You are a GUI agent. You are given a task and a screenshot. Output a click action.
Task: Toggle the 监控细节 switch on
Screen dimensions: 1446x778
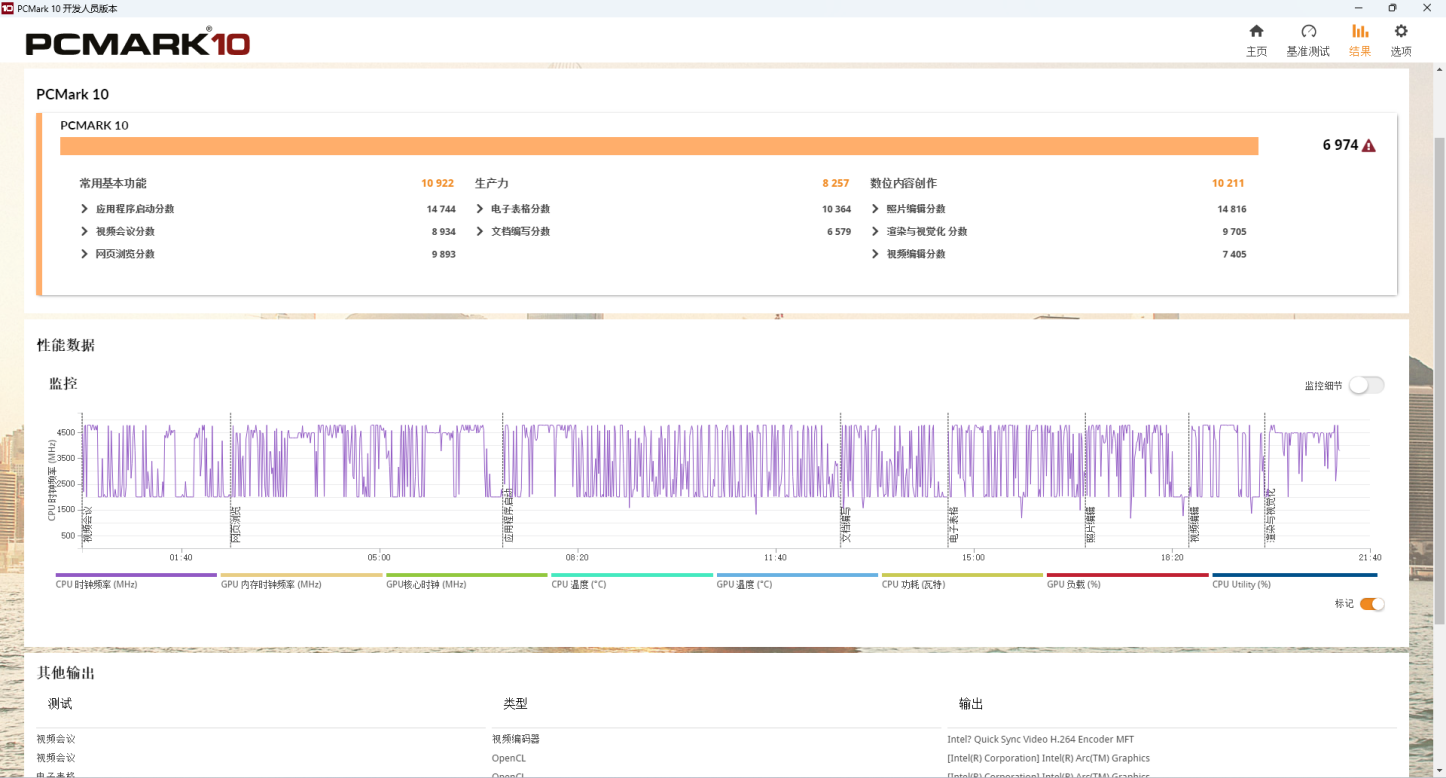tap(1366, 385)
